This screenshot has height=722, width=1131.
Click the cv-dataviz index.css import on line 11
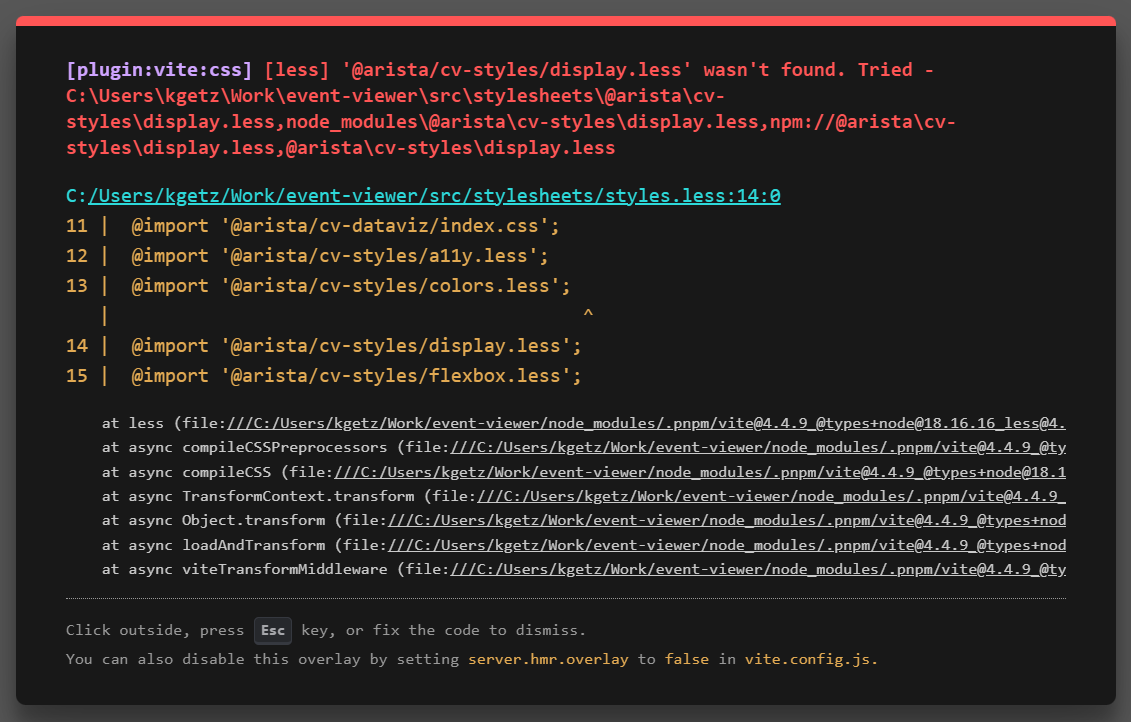(x=345, y=225)
